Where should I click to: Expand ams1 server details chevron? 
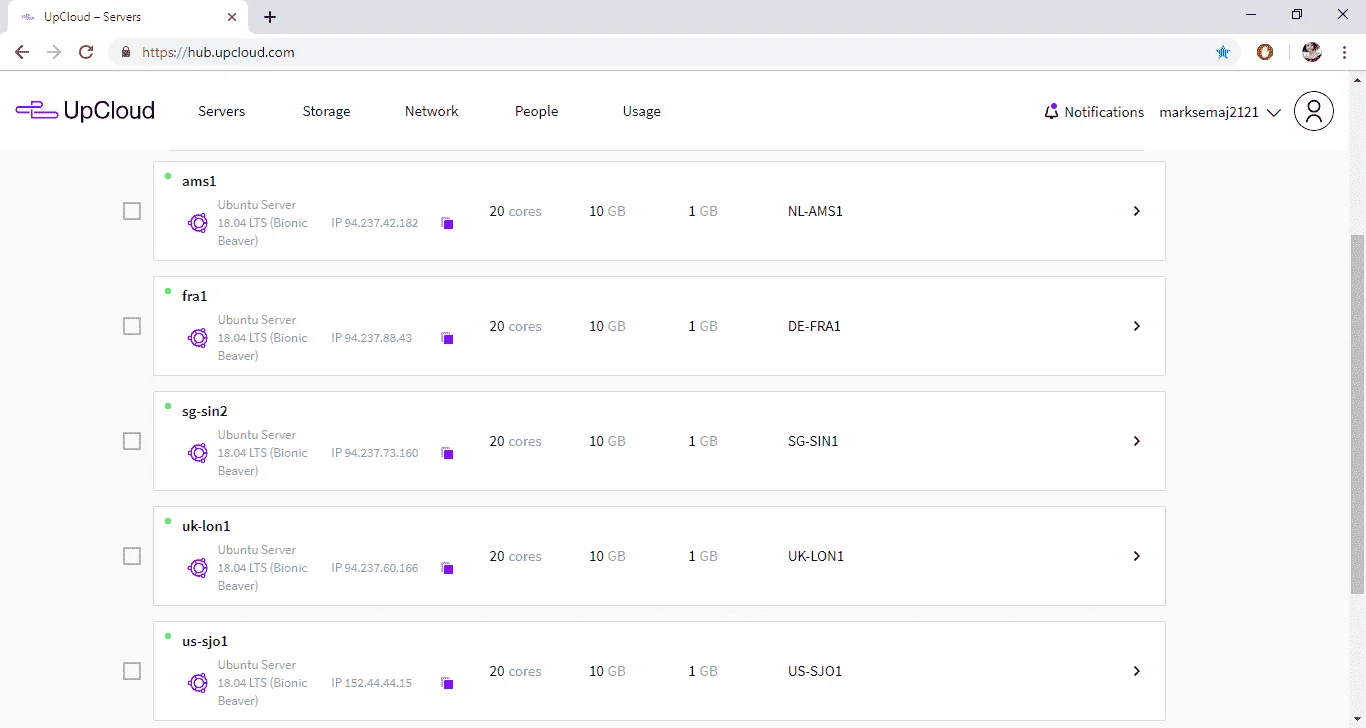(x=1136, y=211)
